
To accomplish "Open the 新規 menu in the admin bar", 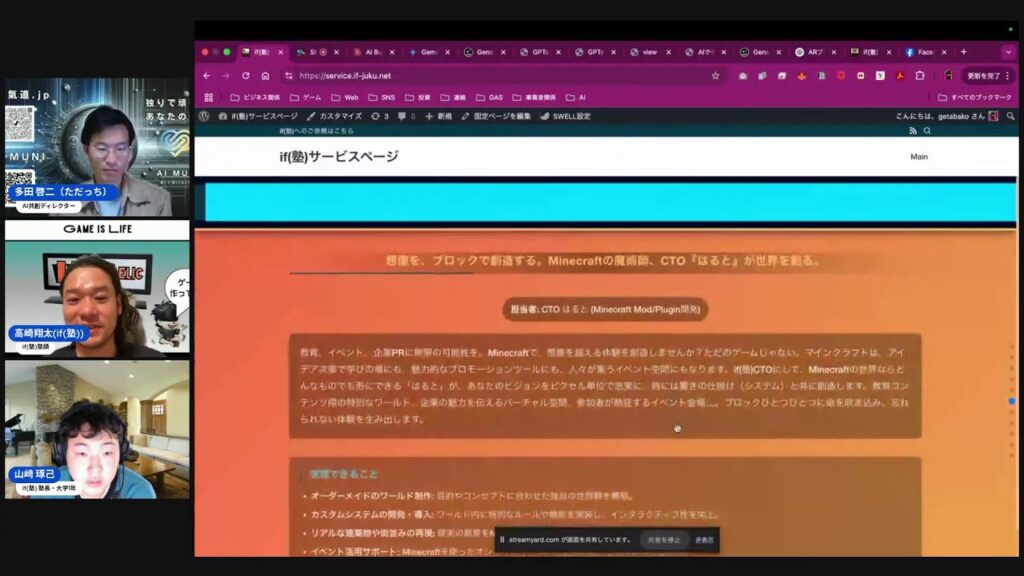I will pyautogui.click(x=438, y=116).
